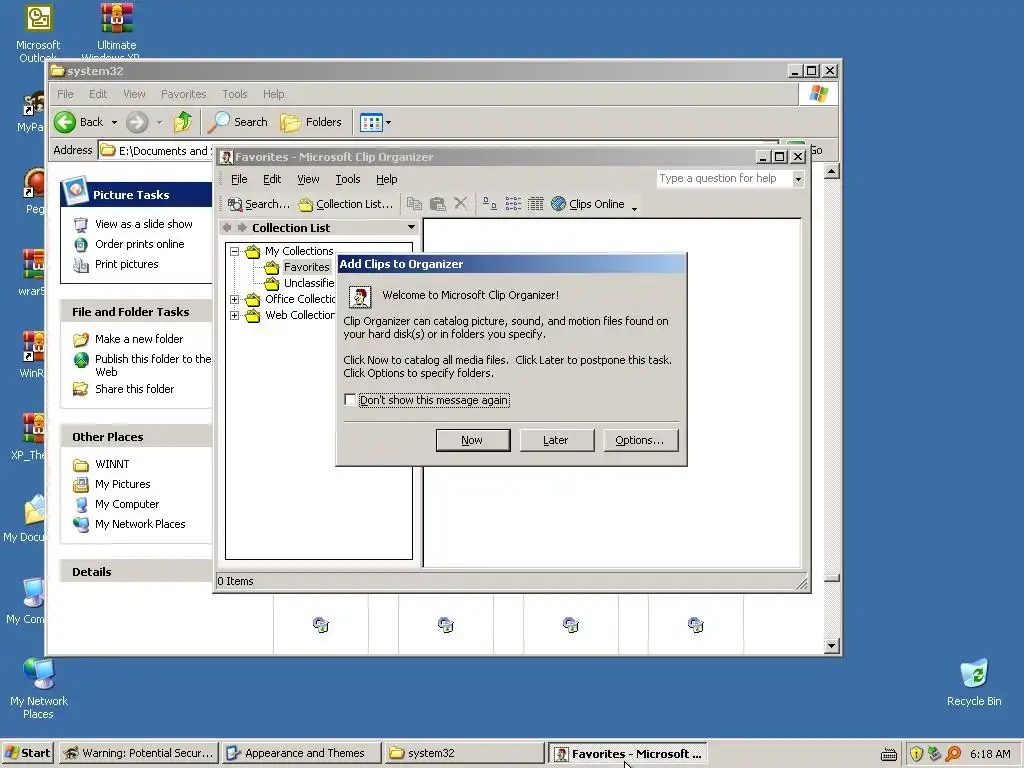Screen dimensions: 1024x768
Task: Open the Collection List pane dropdown arrow
Action: pyautogui.click(x=411, y=227)
